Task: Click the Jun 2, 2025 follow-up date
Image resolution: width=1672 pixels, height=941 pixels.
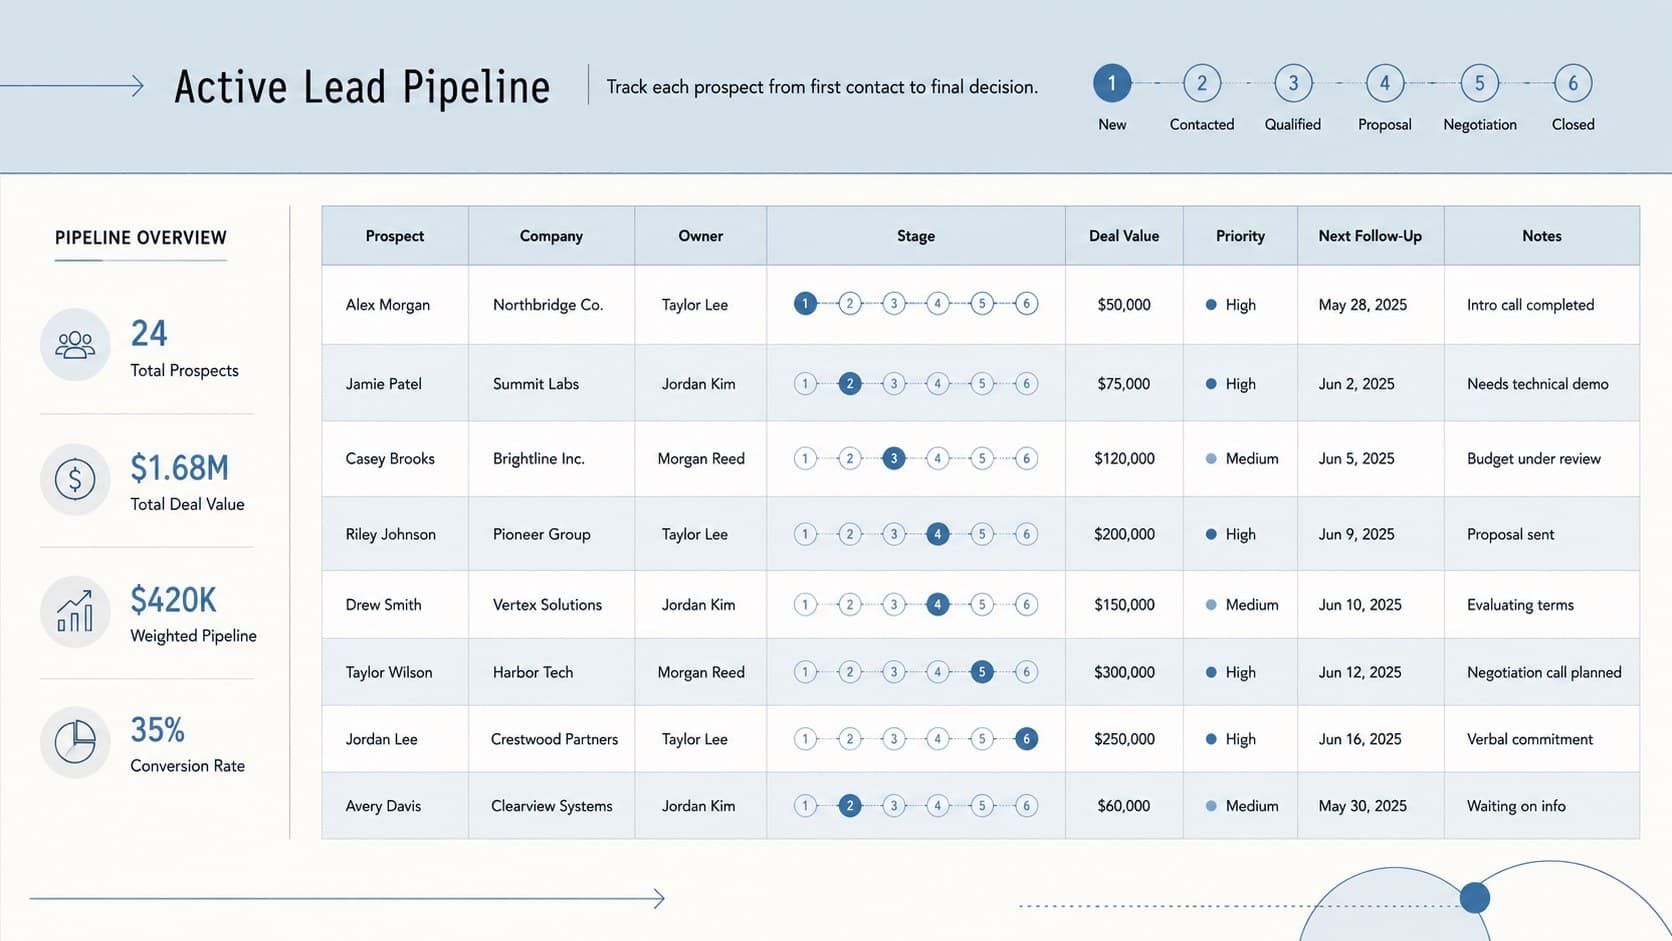Action: pyautogui.click(x=1356, y=384)
